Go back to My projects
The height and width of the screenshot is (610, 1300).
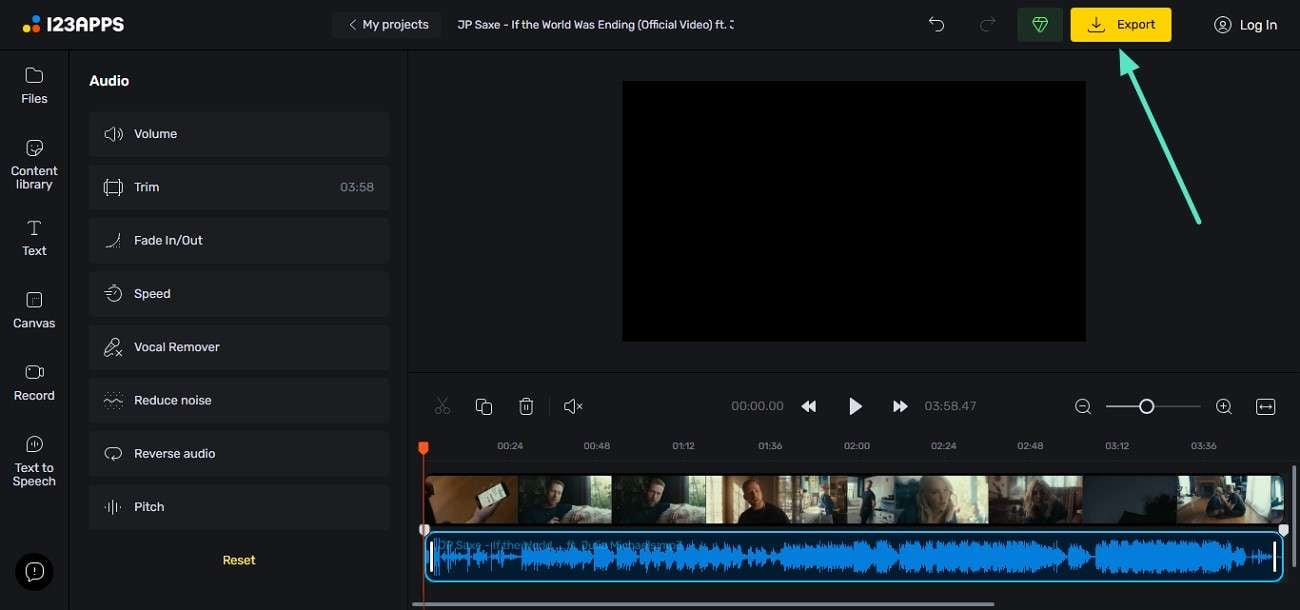click(x=387, y=24)
